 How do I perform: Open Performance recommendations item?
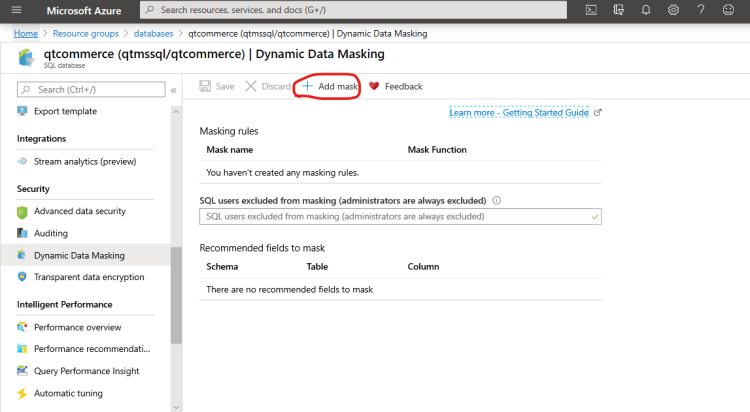[x=92, y=348]
